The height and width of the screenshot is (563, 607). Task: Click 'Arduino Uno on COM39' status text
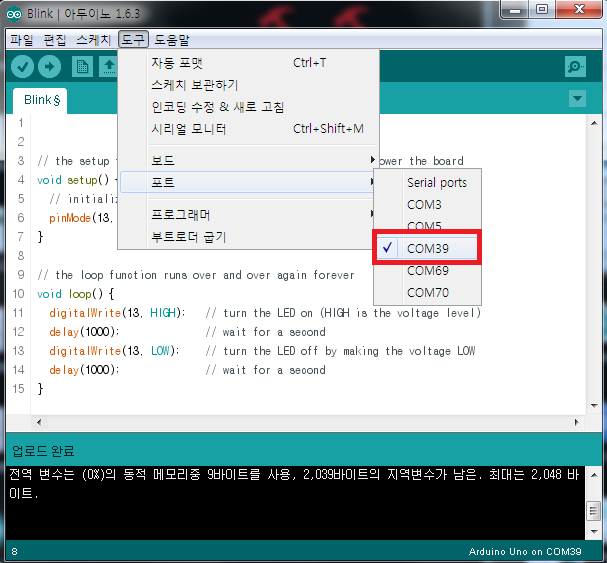click(525, 551)
